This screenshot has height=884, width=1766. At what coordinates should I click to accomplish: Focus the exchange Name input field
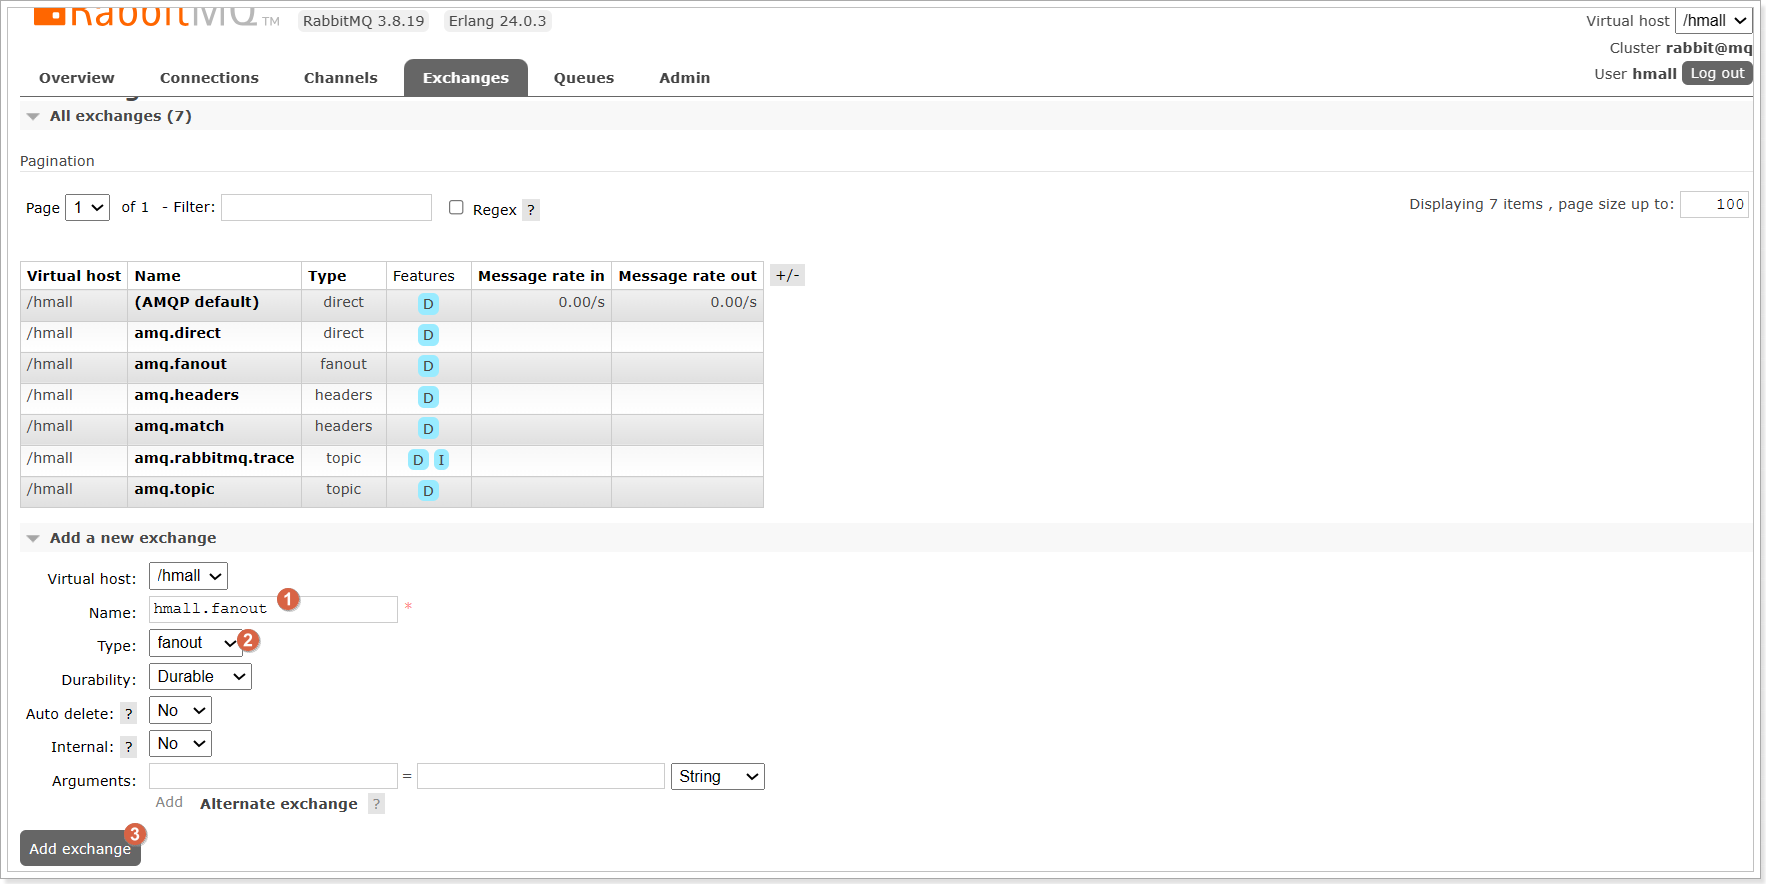click(x=273, y=609)
